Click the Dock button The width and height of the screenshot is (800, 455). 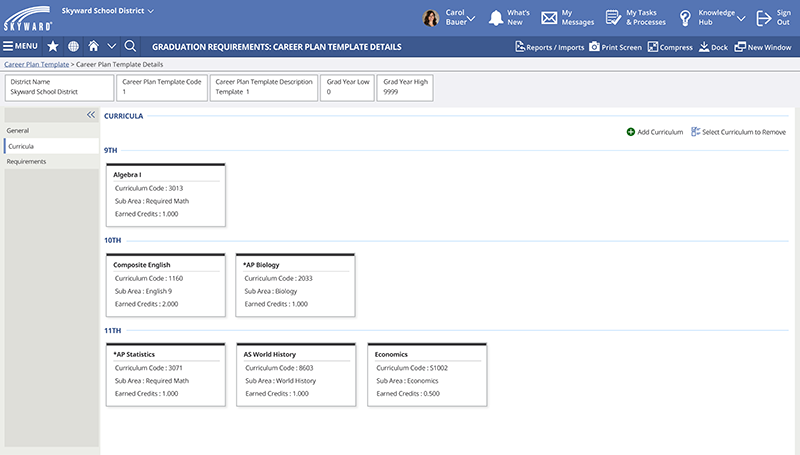(713, 47)
